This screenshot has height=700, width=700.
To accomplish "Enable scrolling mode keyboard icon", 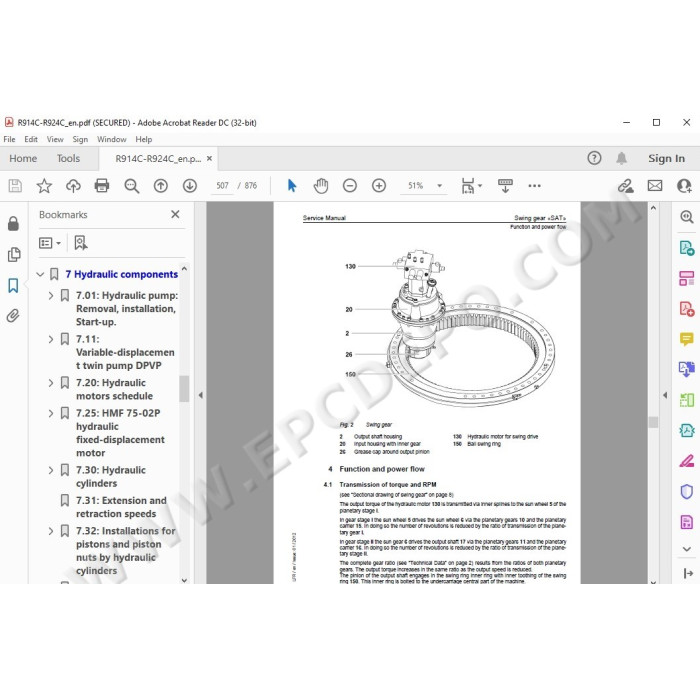I will [505, 186].
